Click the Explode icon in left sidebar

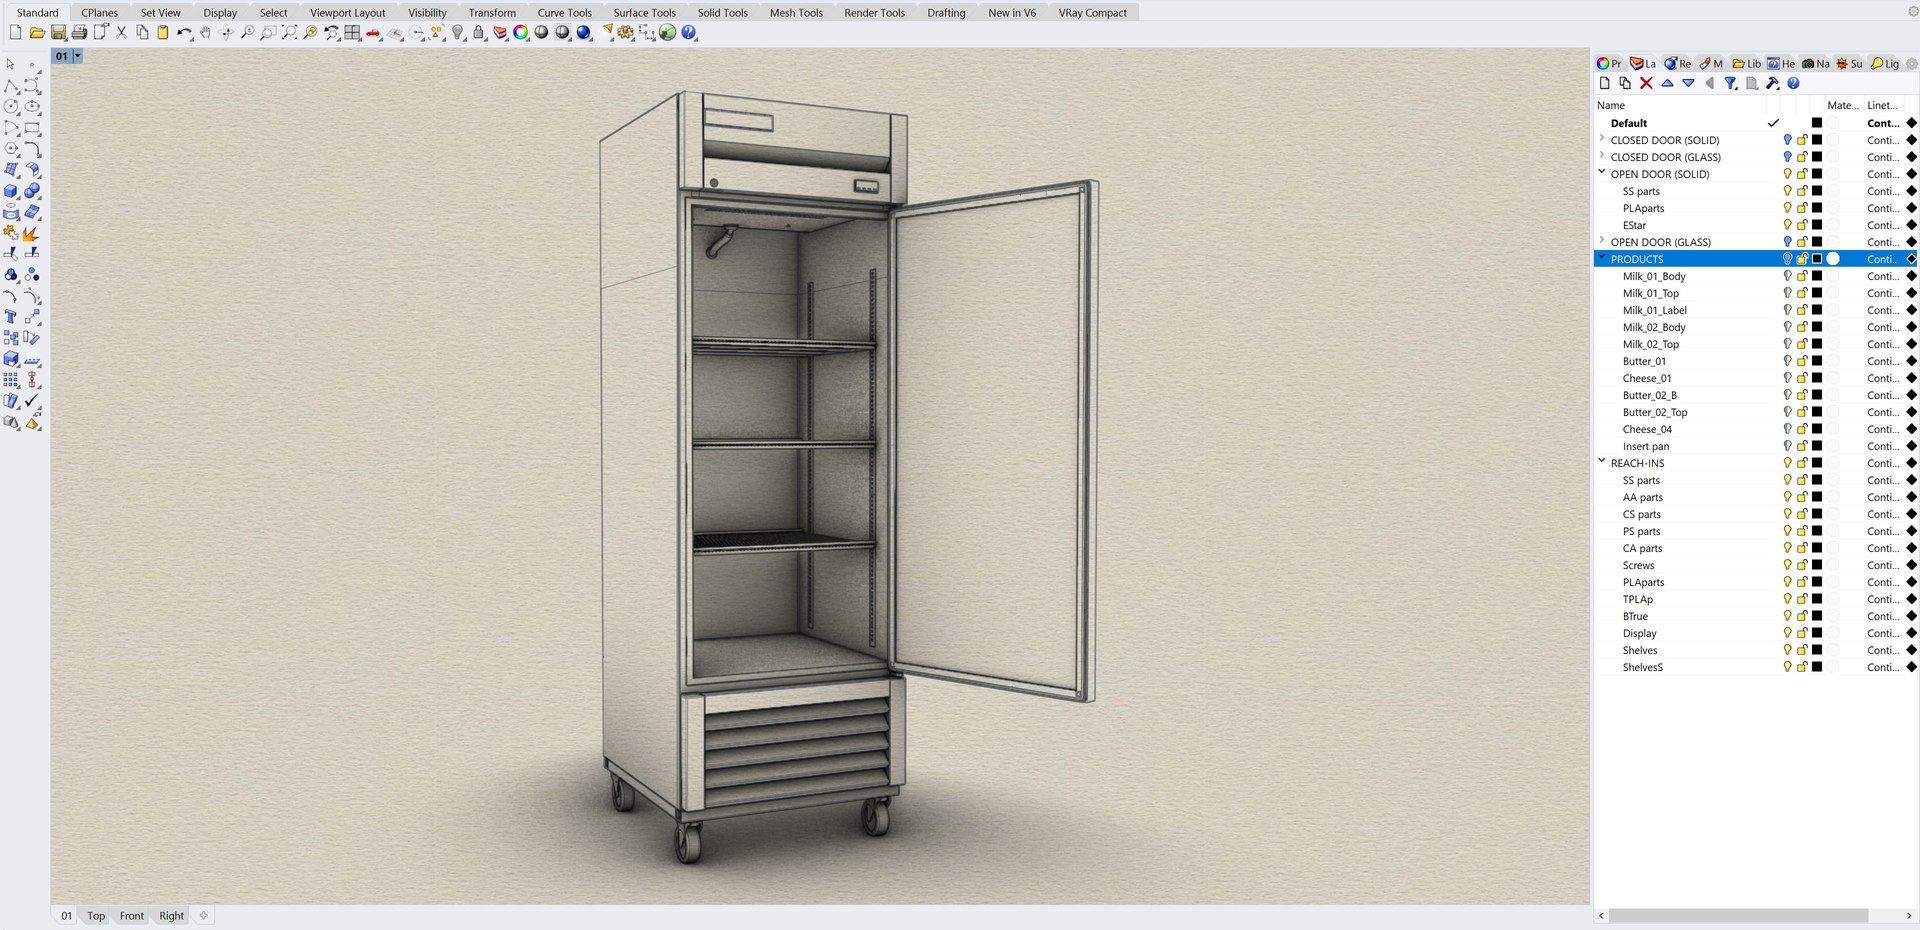32,233
